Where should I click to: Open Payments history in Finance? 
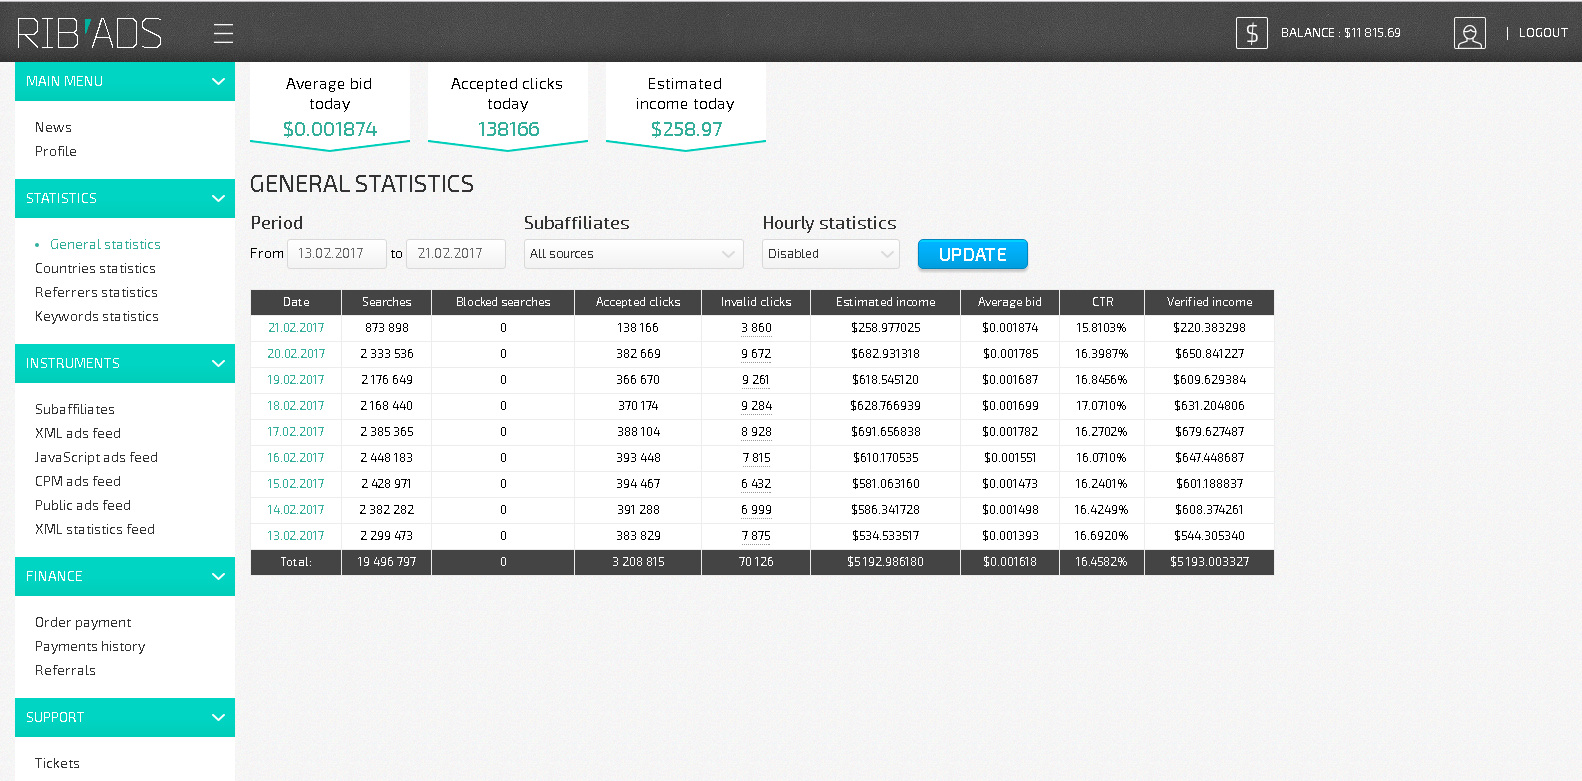pyautogui.click(x=90, y=647)
